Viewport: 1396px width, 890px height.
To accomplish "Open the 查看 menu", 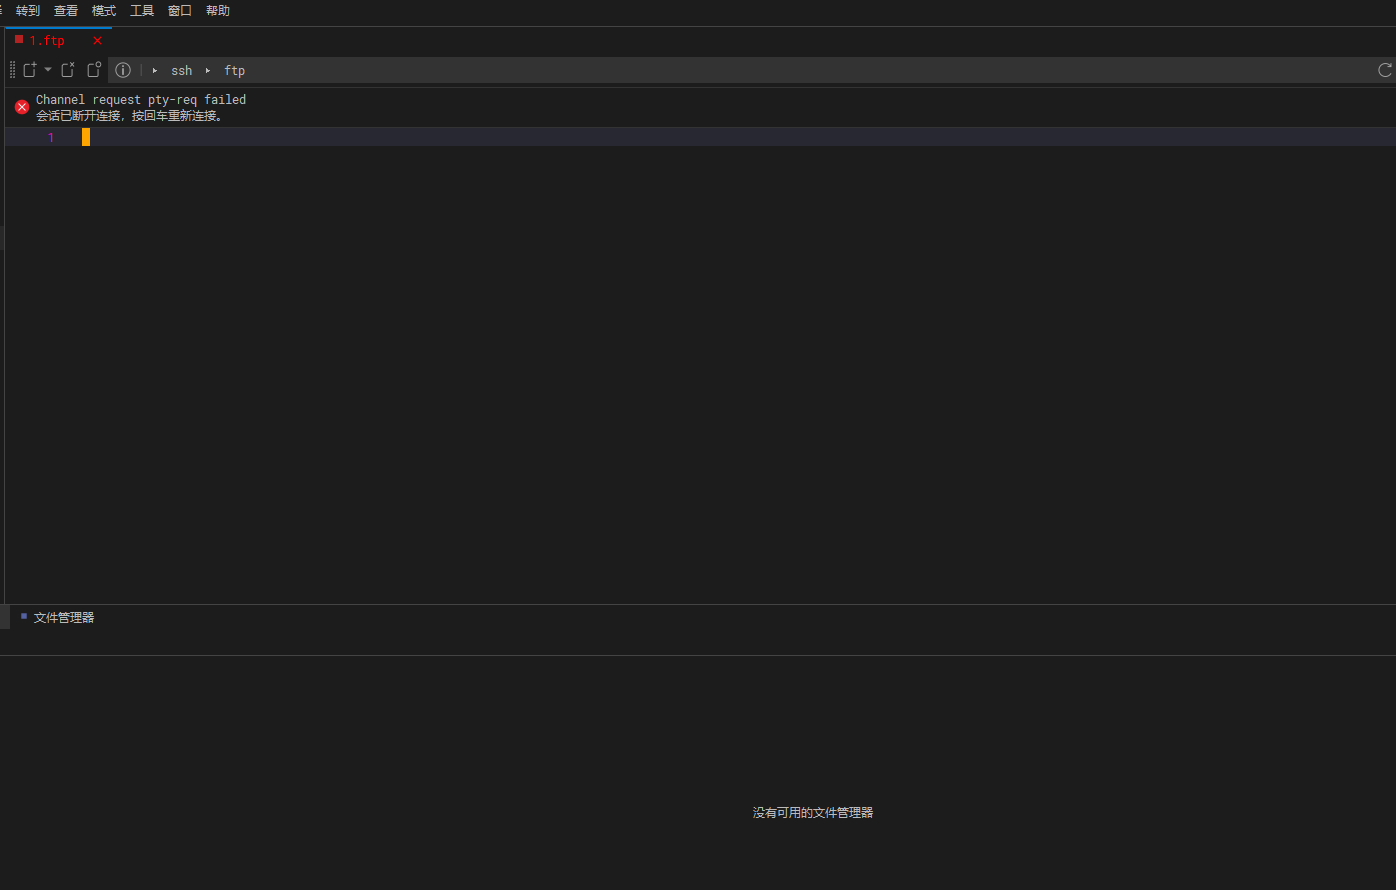I will coord(65,11).
